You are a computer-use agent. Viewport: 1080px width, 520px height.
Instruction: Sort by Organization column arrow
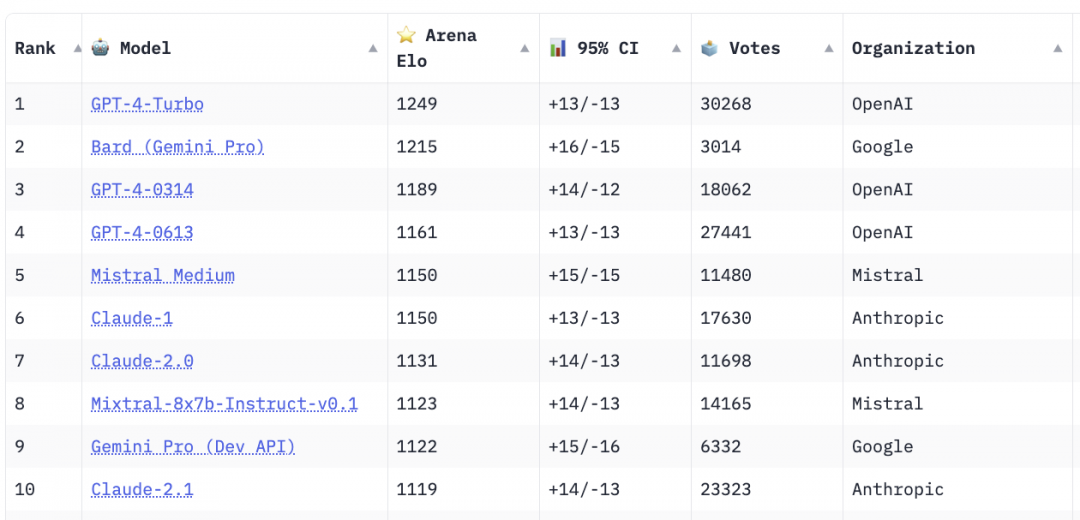tap(1058, 48)
